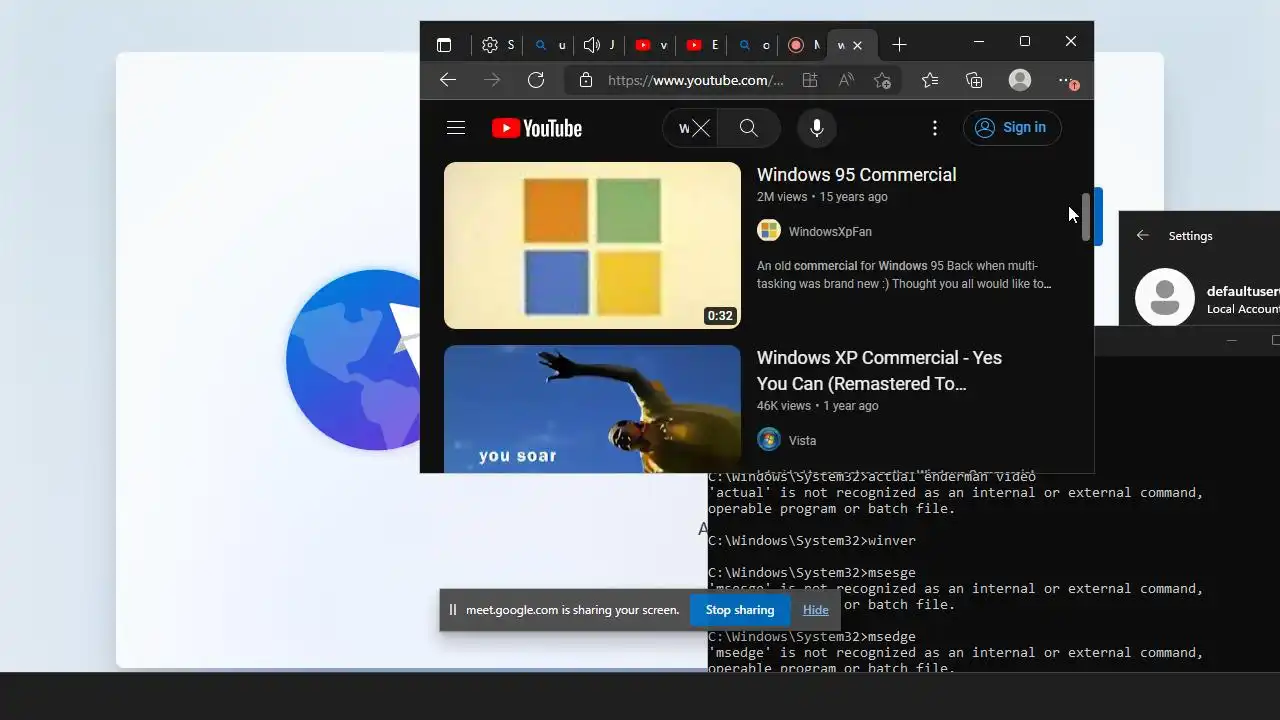The height and width of the screenshot is (720, 1280).
Task: Switch to the search tab labeled 'o'
Action: (x=752, y=45)
